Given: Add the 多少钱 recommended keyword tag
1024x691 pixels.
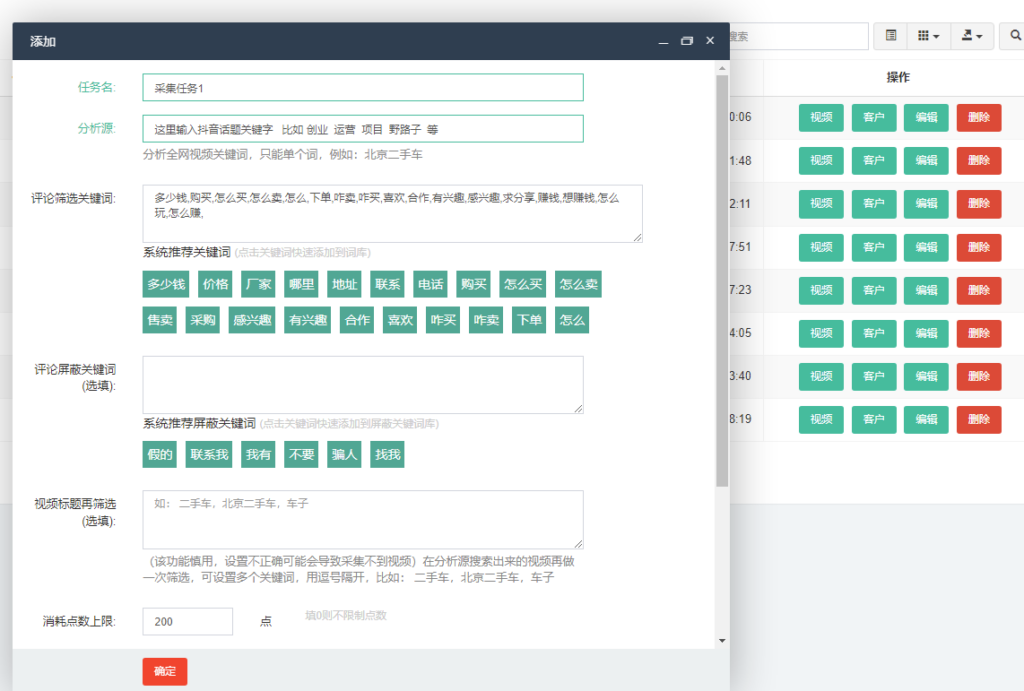Looking at the screenshot, I should click(x=166, y=284).
